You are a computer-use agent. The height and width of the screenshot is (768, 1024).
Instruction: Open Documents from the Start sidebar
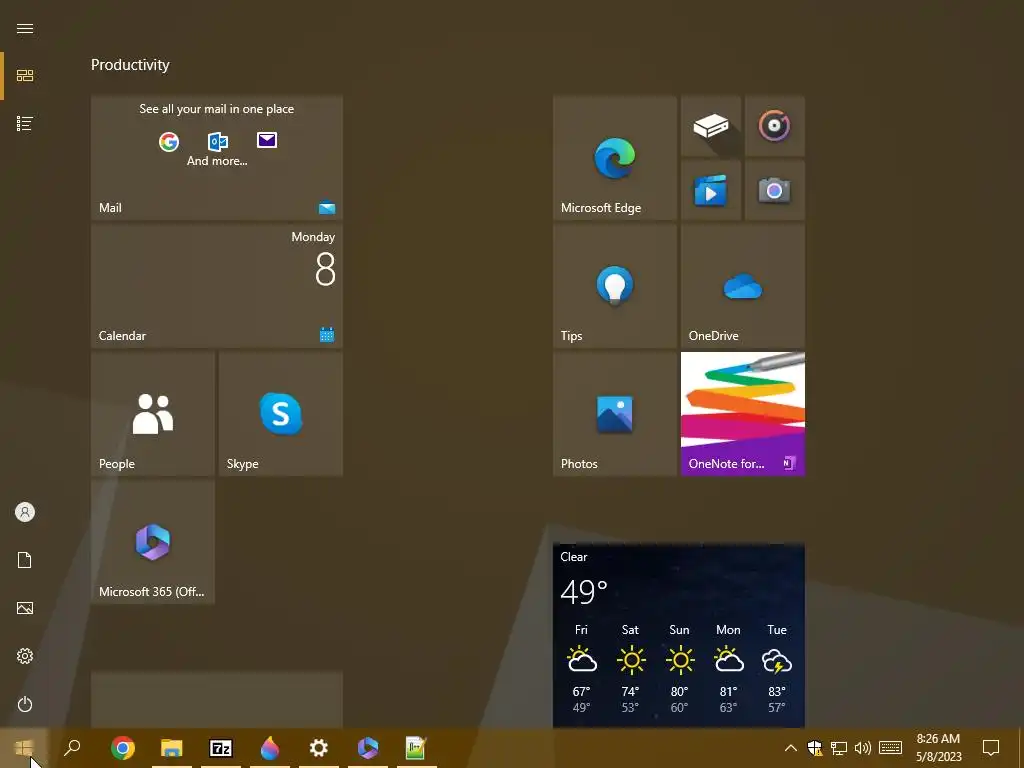(25, 560)
